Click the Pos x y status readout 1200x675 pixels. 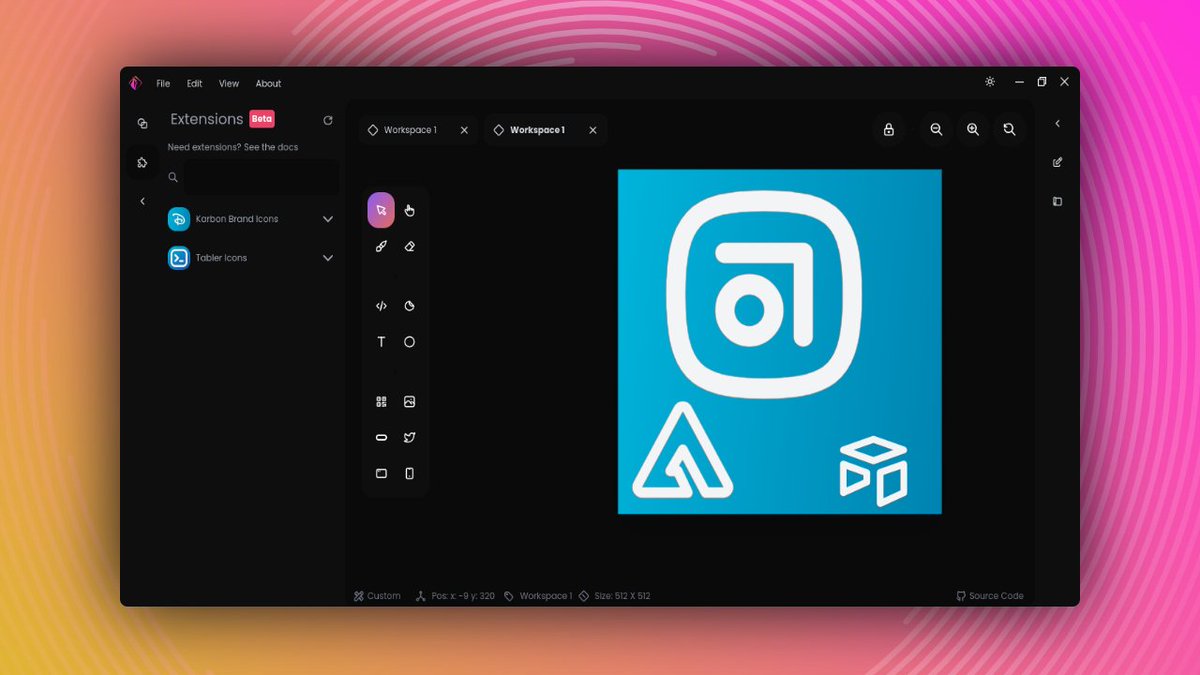tap(455, 596)
